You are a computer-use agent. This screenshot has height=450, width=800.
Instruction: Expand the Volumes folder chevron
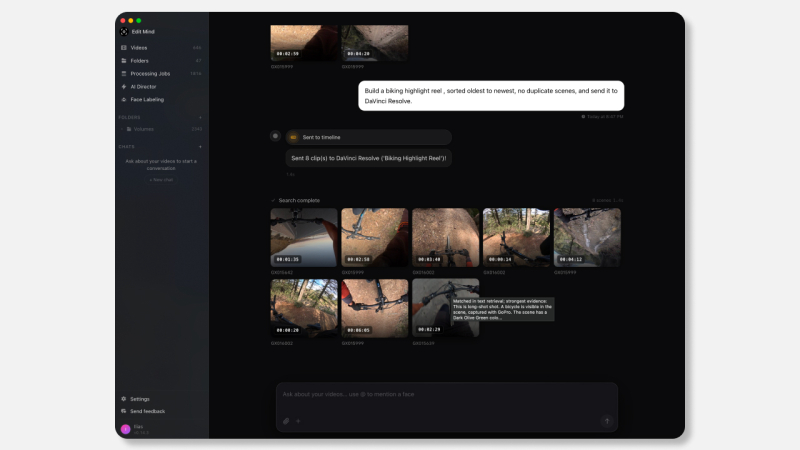[x=122, y=129]
